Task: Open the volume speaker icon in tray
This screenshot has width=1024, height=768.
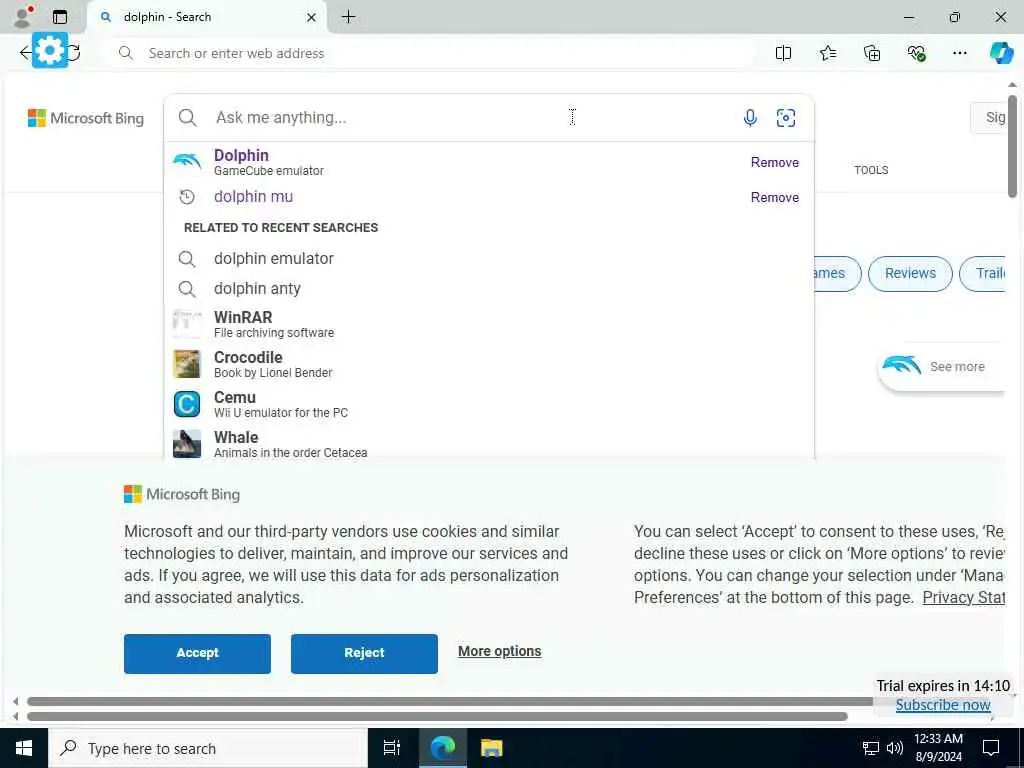Action: [895, 748]
